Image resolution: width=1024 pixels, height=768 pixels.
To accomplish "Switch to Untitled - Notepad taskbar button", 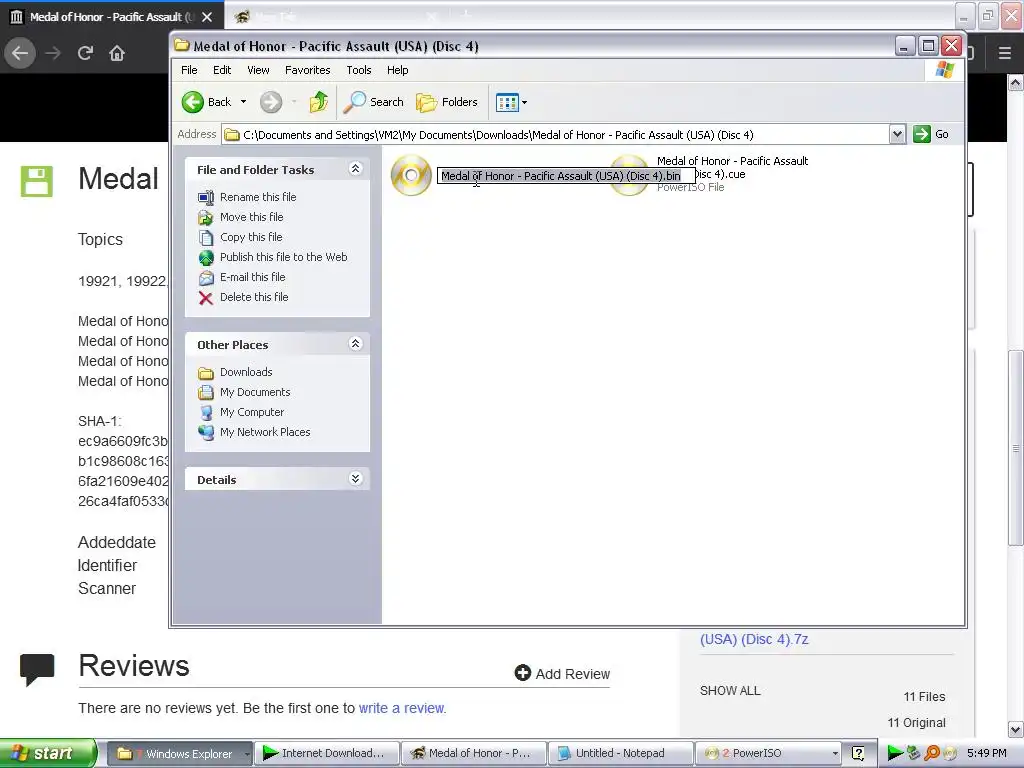I will click(x=619, y=754).
